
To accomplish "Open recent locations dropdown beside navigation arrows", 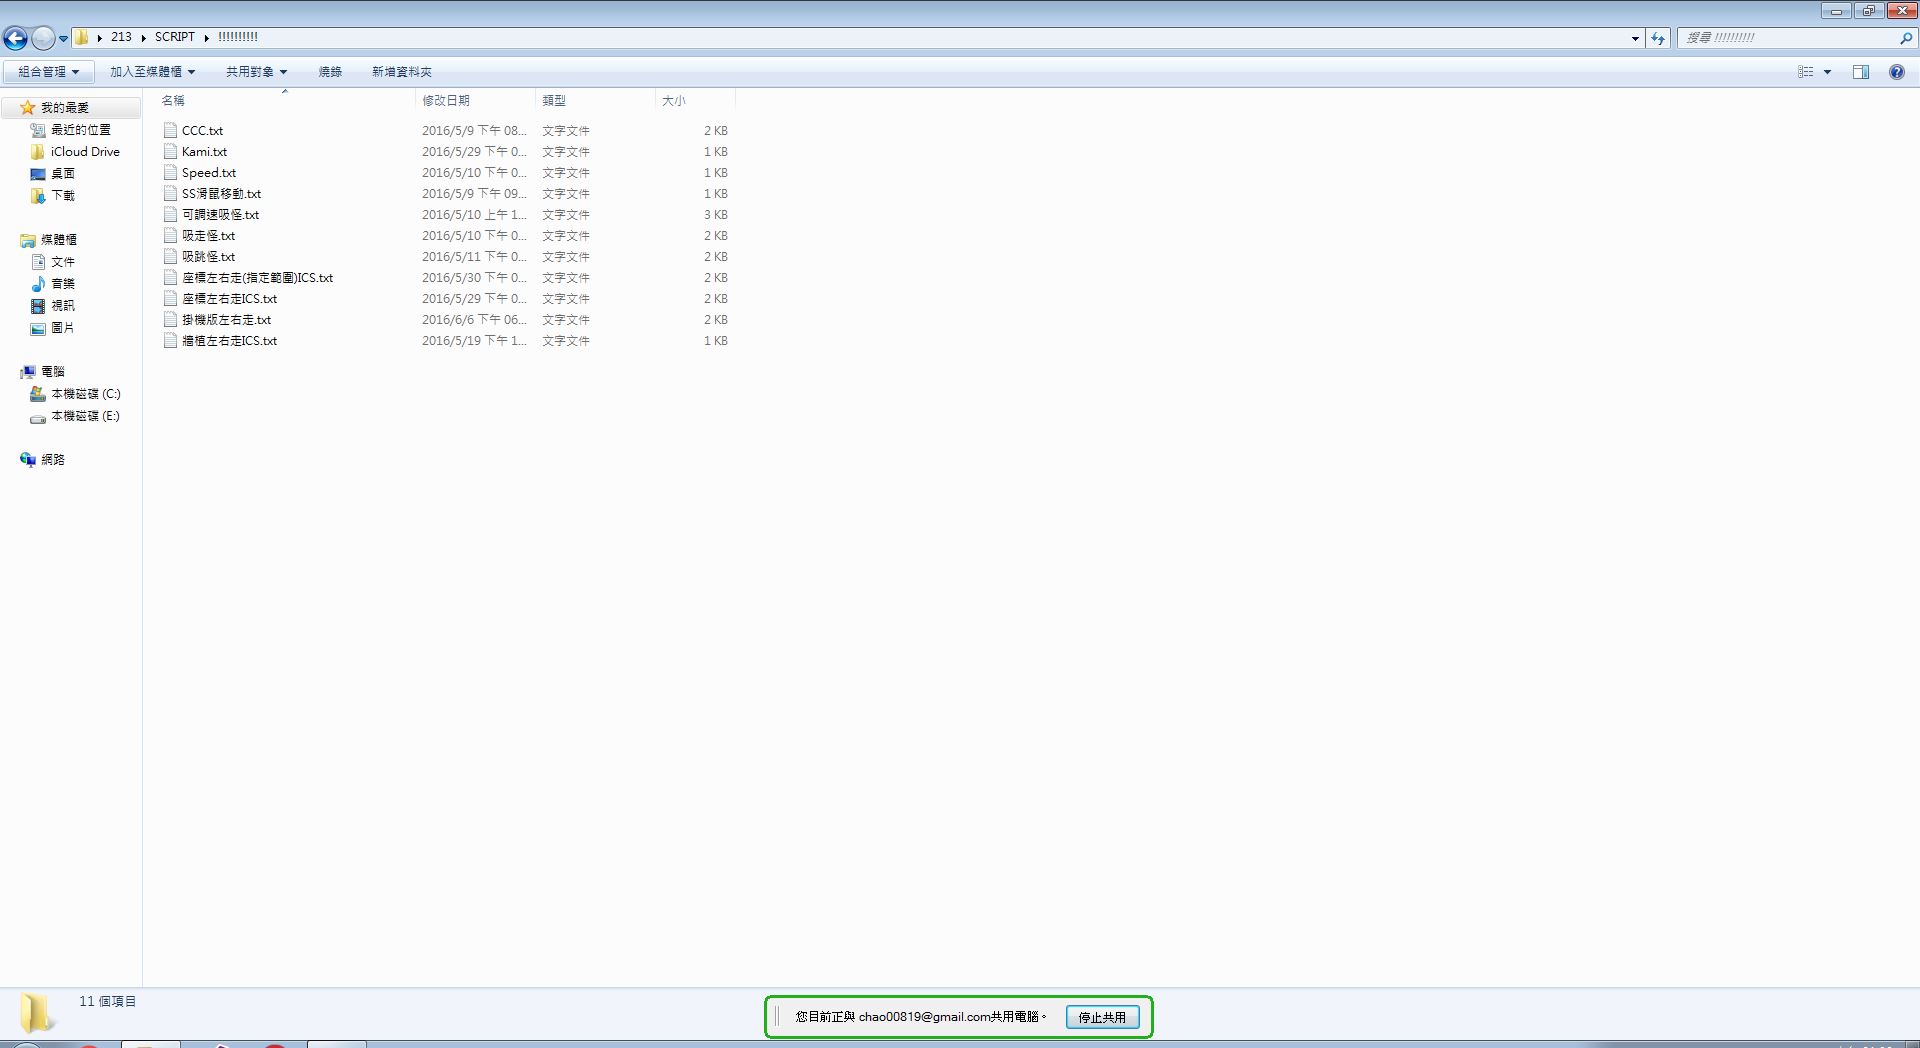I will pos(63,39).
